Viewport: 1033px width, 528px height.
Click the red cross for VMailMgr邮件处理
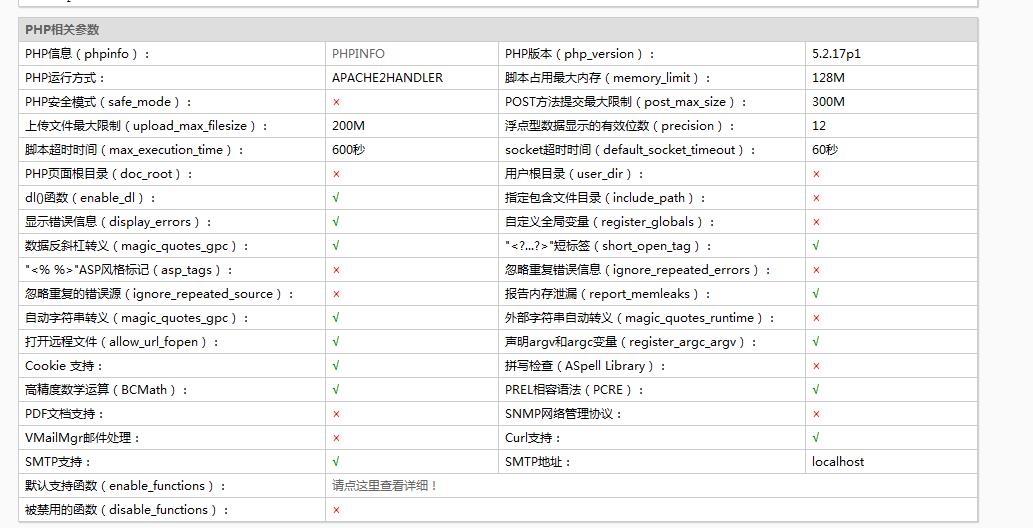(x=337, y=438)
